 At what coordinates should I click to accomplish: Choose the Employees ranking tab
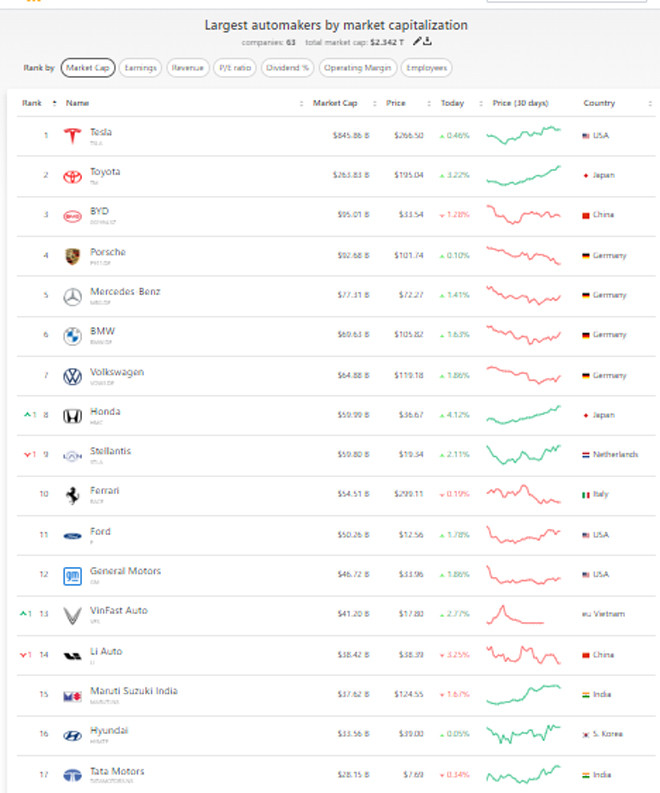(x=427, y=68)
